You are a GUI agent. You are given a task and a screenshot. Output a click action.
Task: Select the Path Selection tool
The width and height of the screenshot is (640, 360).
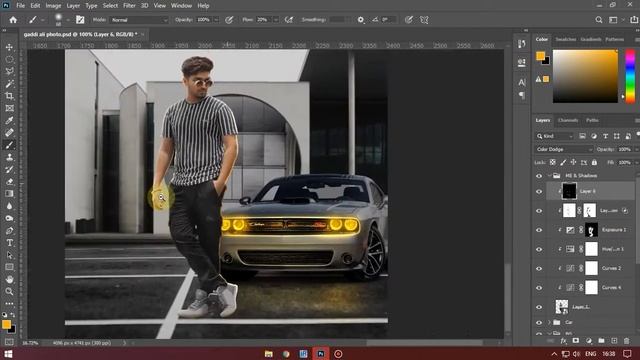[9, 255]
